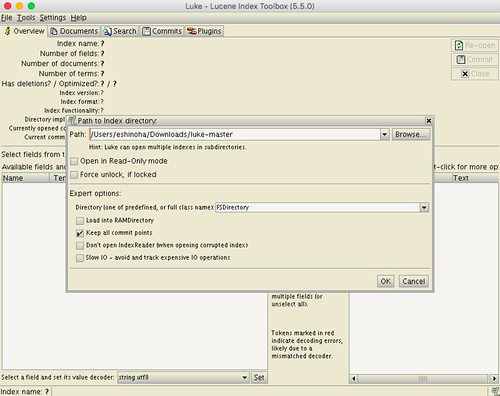
Task: Enable Slow IO option
Action: pos(80,258)
